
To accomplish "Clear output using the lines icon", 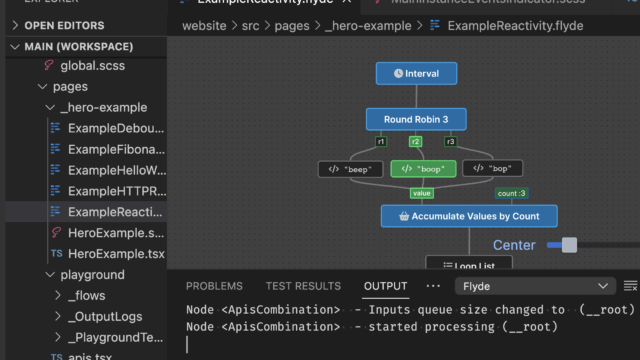I will (x=631, y=286).
